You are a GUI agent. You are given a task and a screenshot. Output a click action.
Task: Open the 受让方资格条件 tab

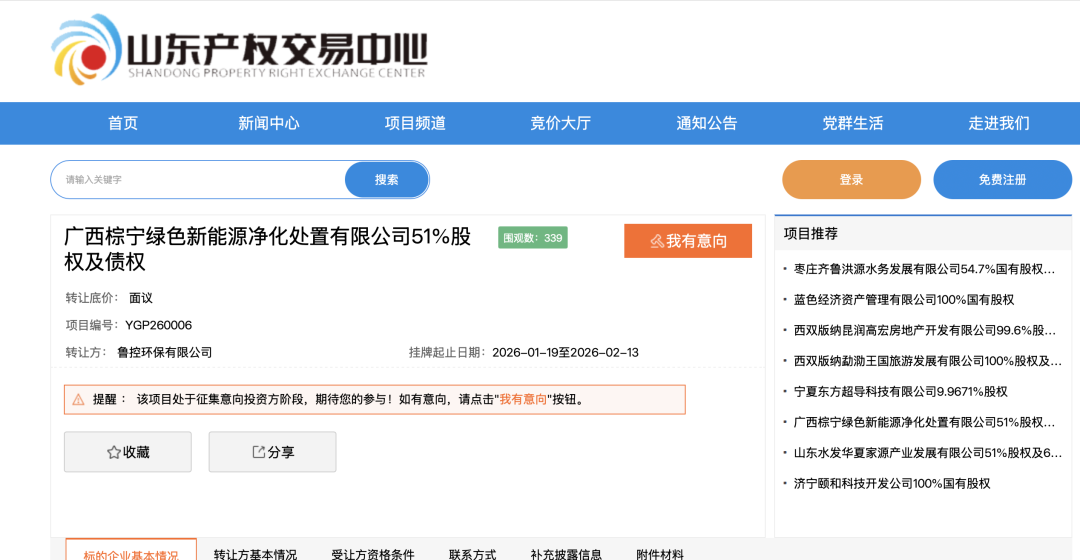coord(373,554)
